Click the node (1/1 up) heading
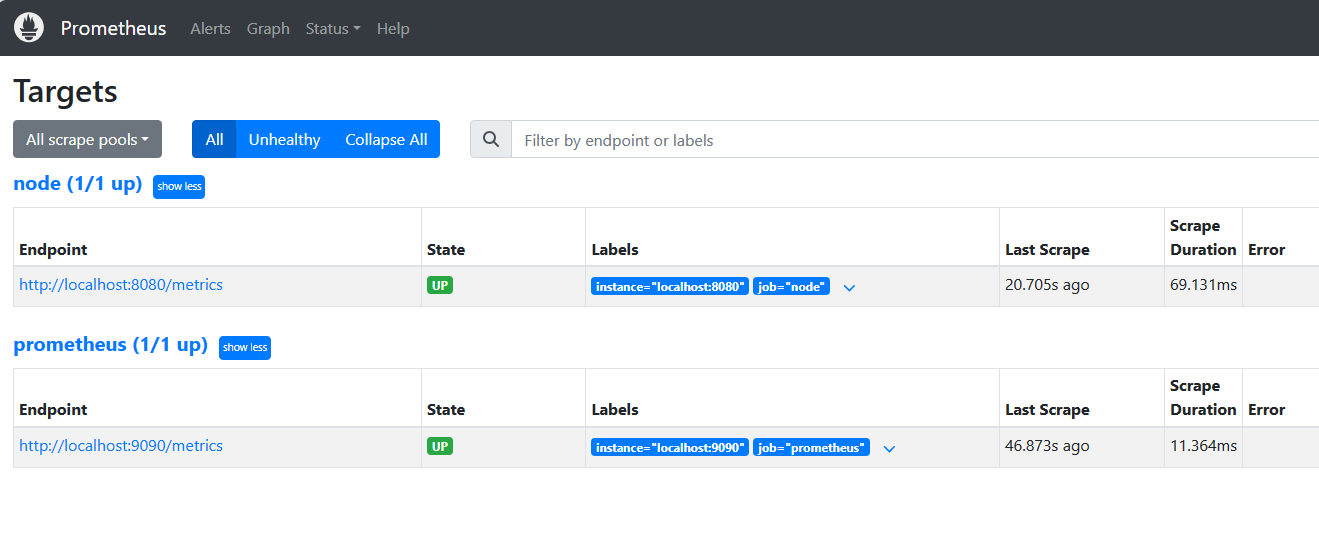The image size is (1319, 547). pos(78,184)
